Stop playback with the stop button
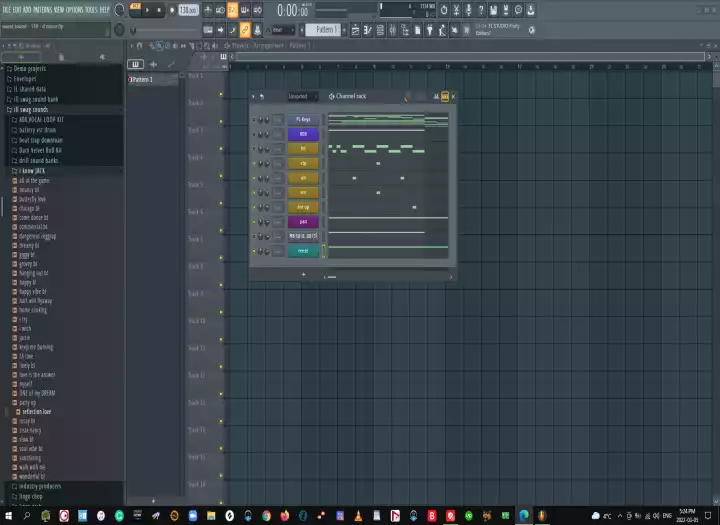 coord(159,10)
